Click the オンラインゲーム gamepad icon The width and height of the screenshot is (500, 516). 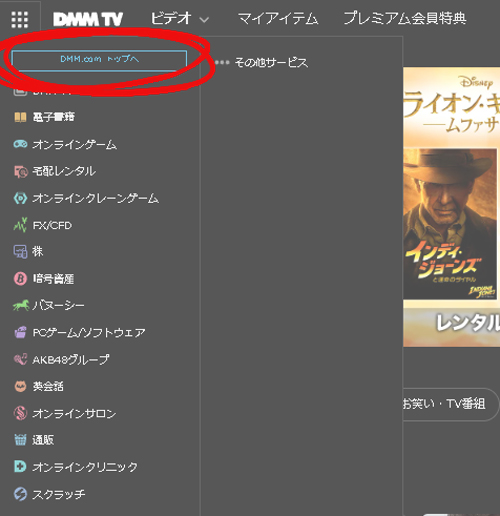tap(20, 144)
